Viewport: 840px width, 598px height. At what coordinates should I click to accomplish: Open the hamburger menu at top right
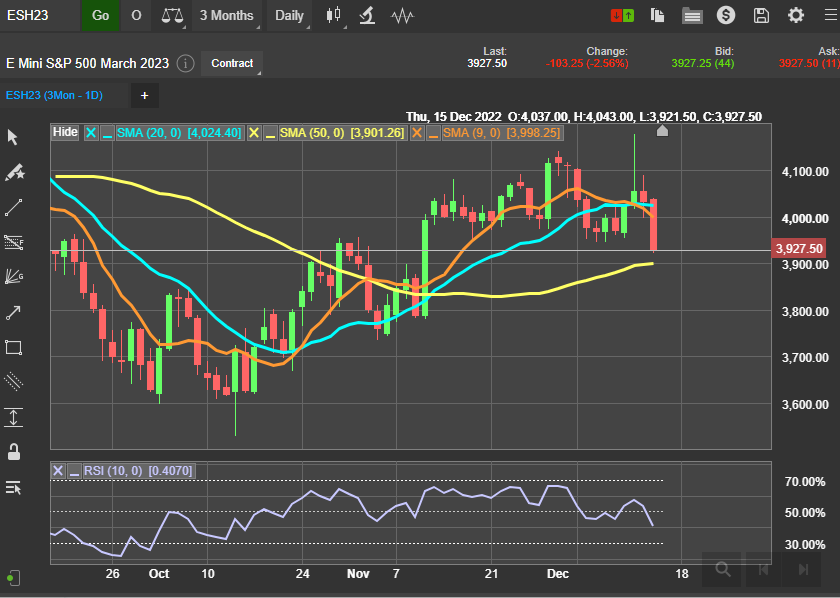click(x=831, y=15)
